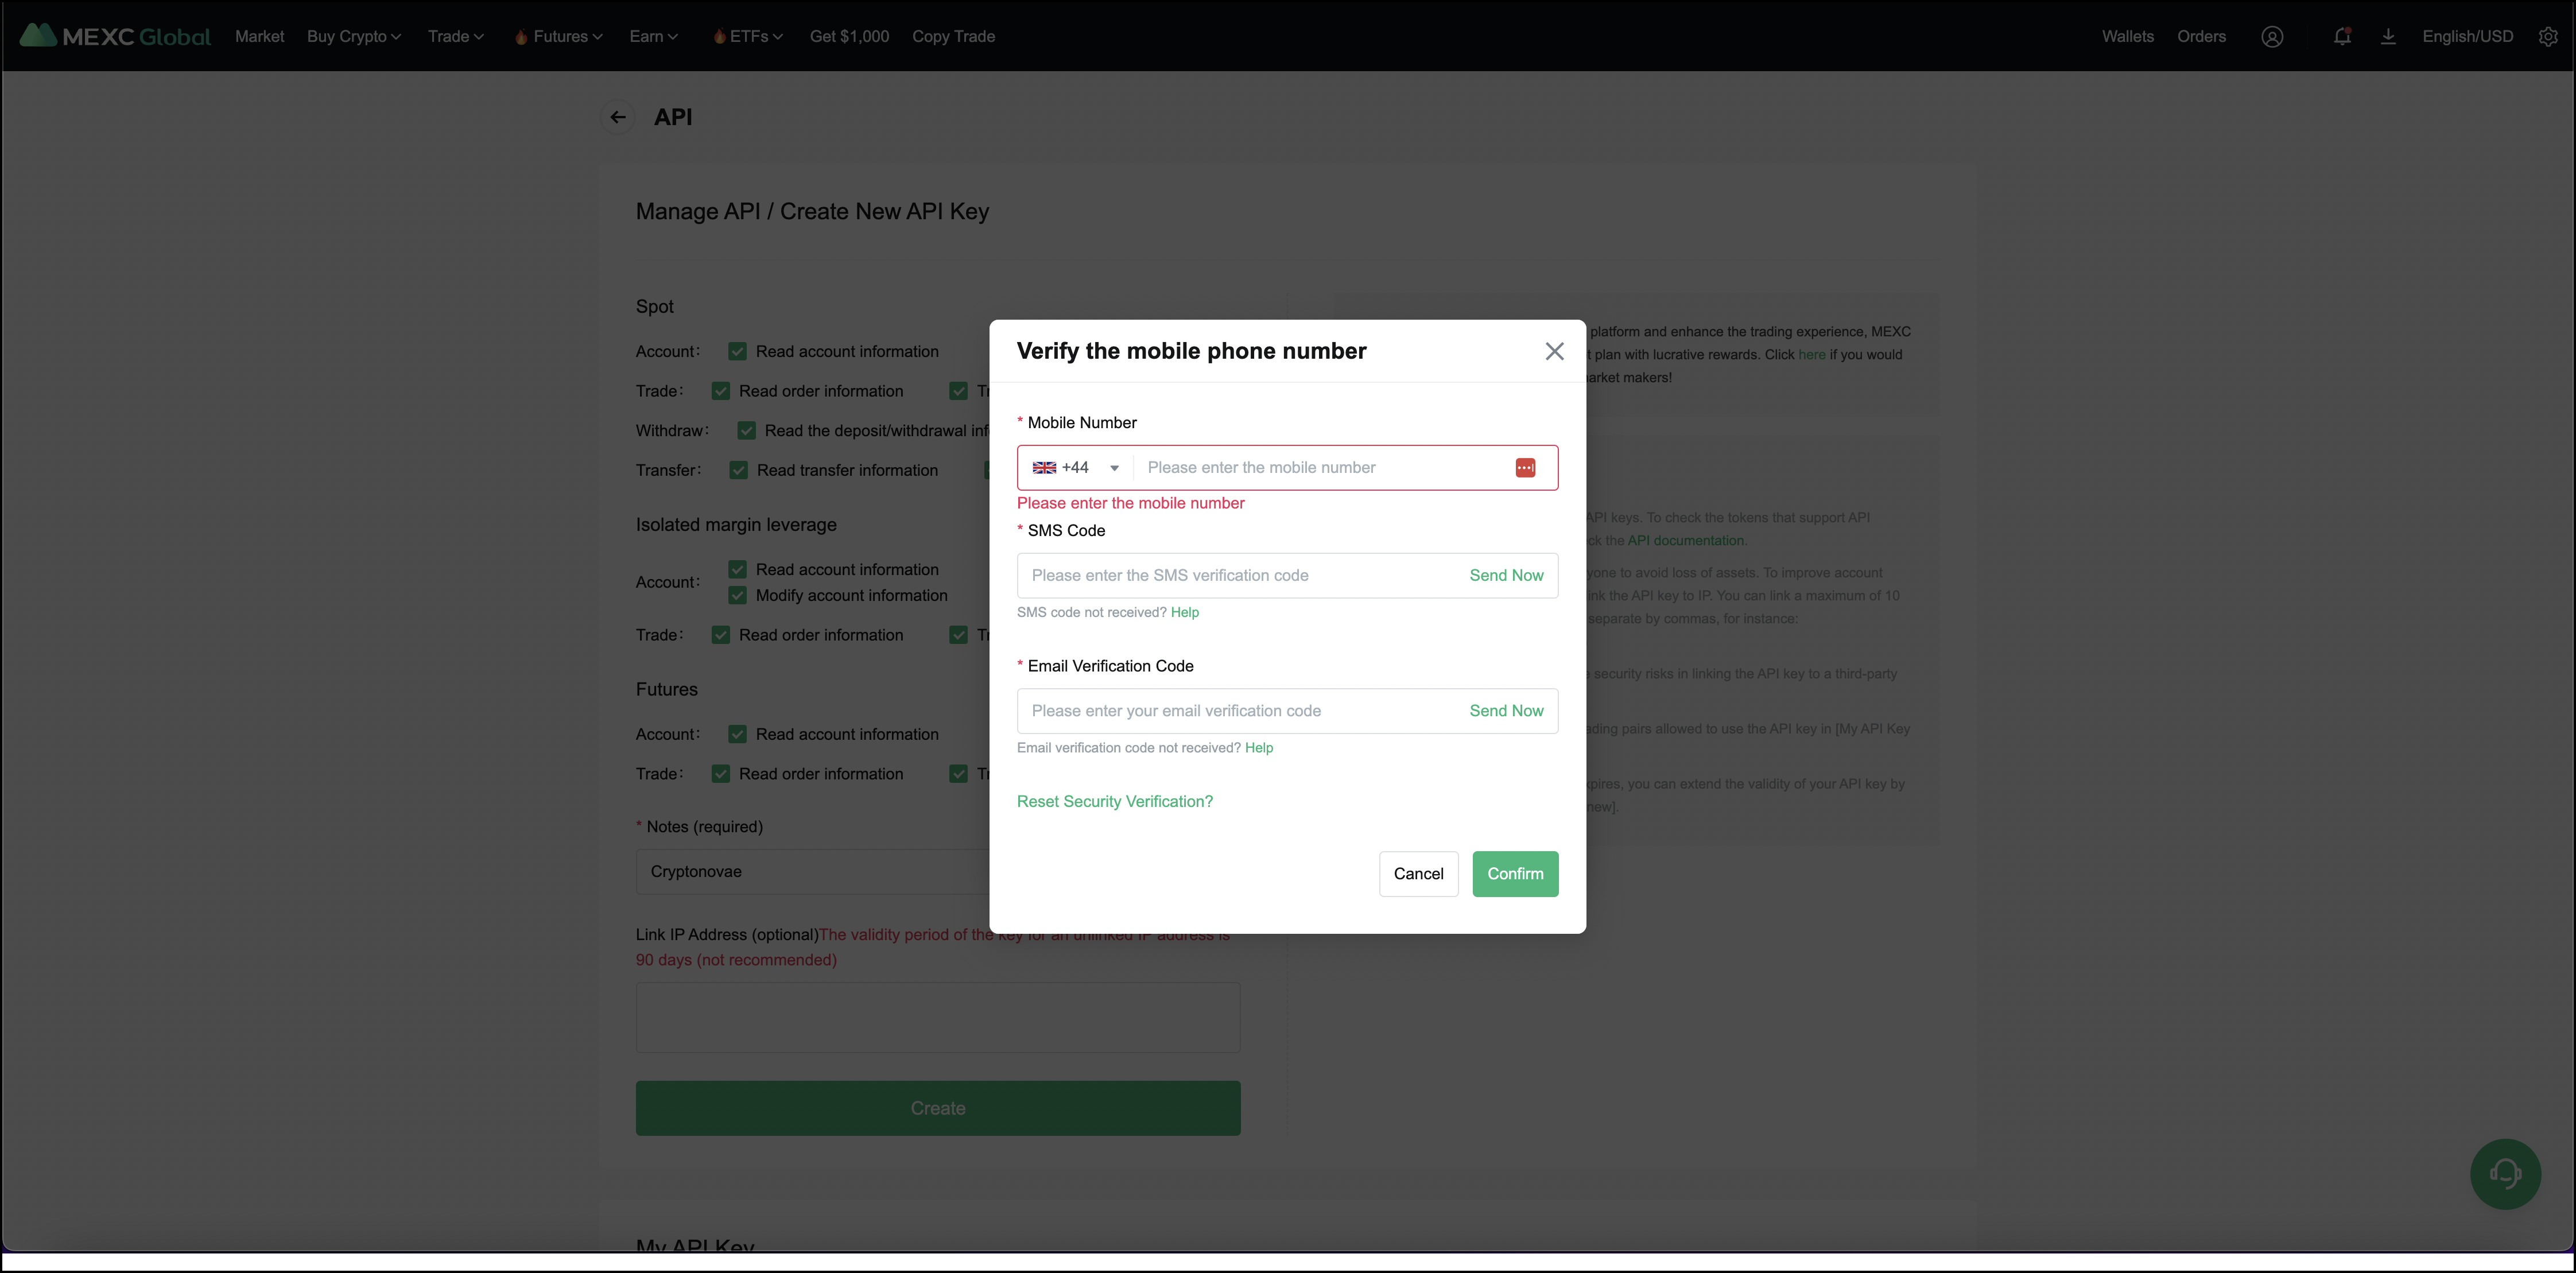The width and height of the screenshot is (2576, 1273).
Task: Click Reset Security Verification link
Action: [x=1114, y=802]
